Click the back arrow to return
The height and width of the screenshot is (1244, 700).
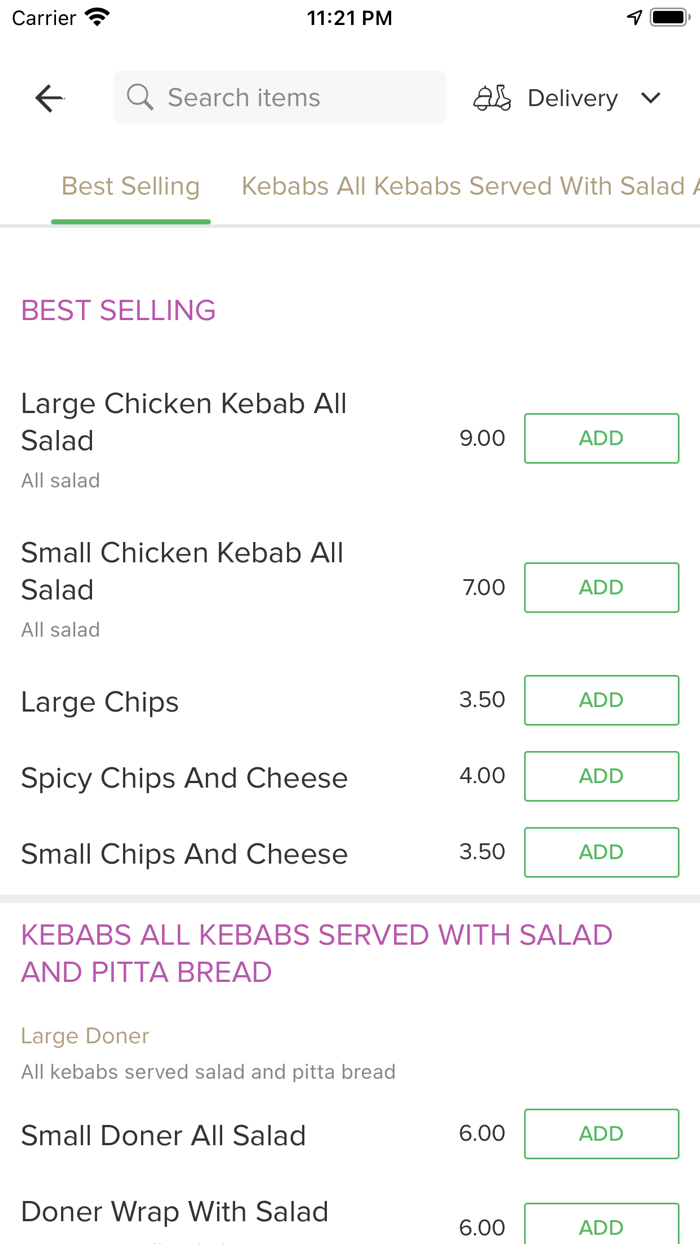pos(48,97)
